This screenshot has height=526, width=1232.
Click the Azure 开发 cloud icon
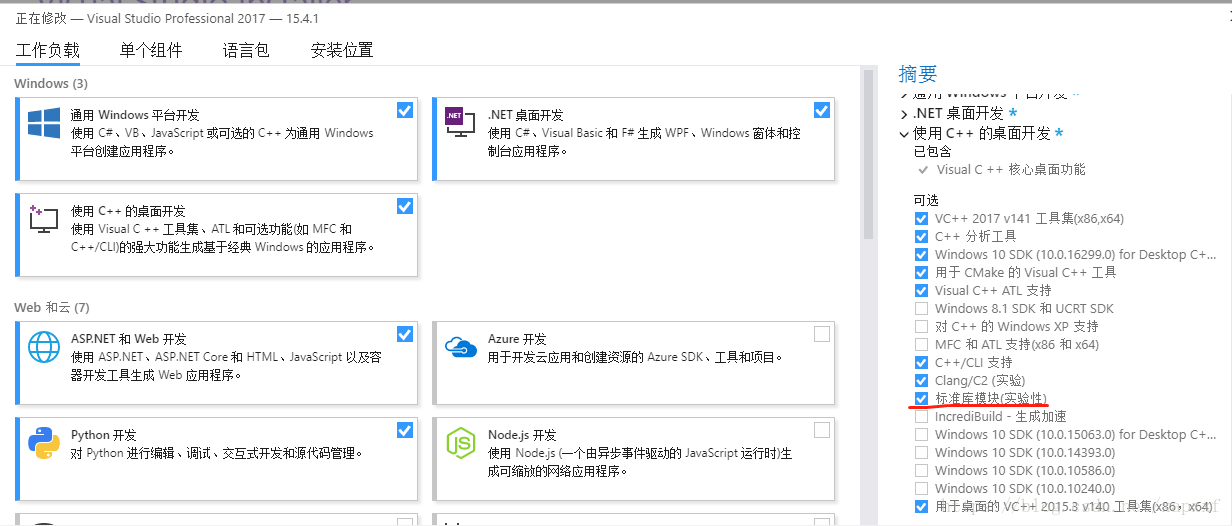point(459,346)
